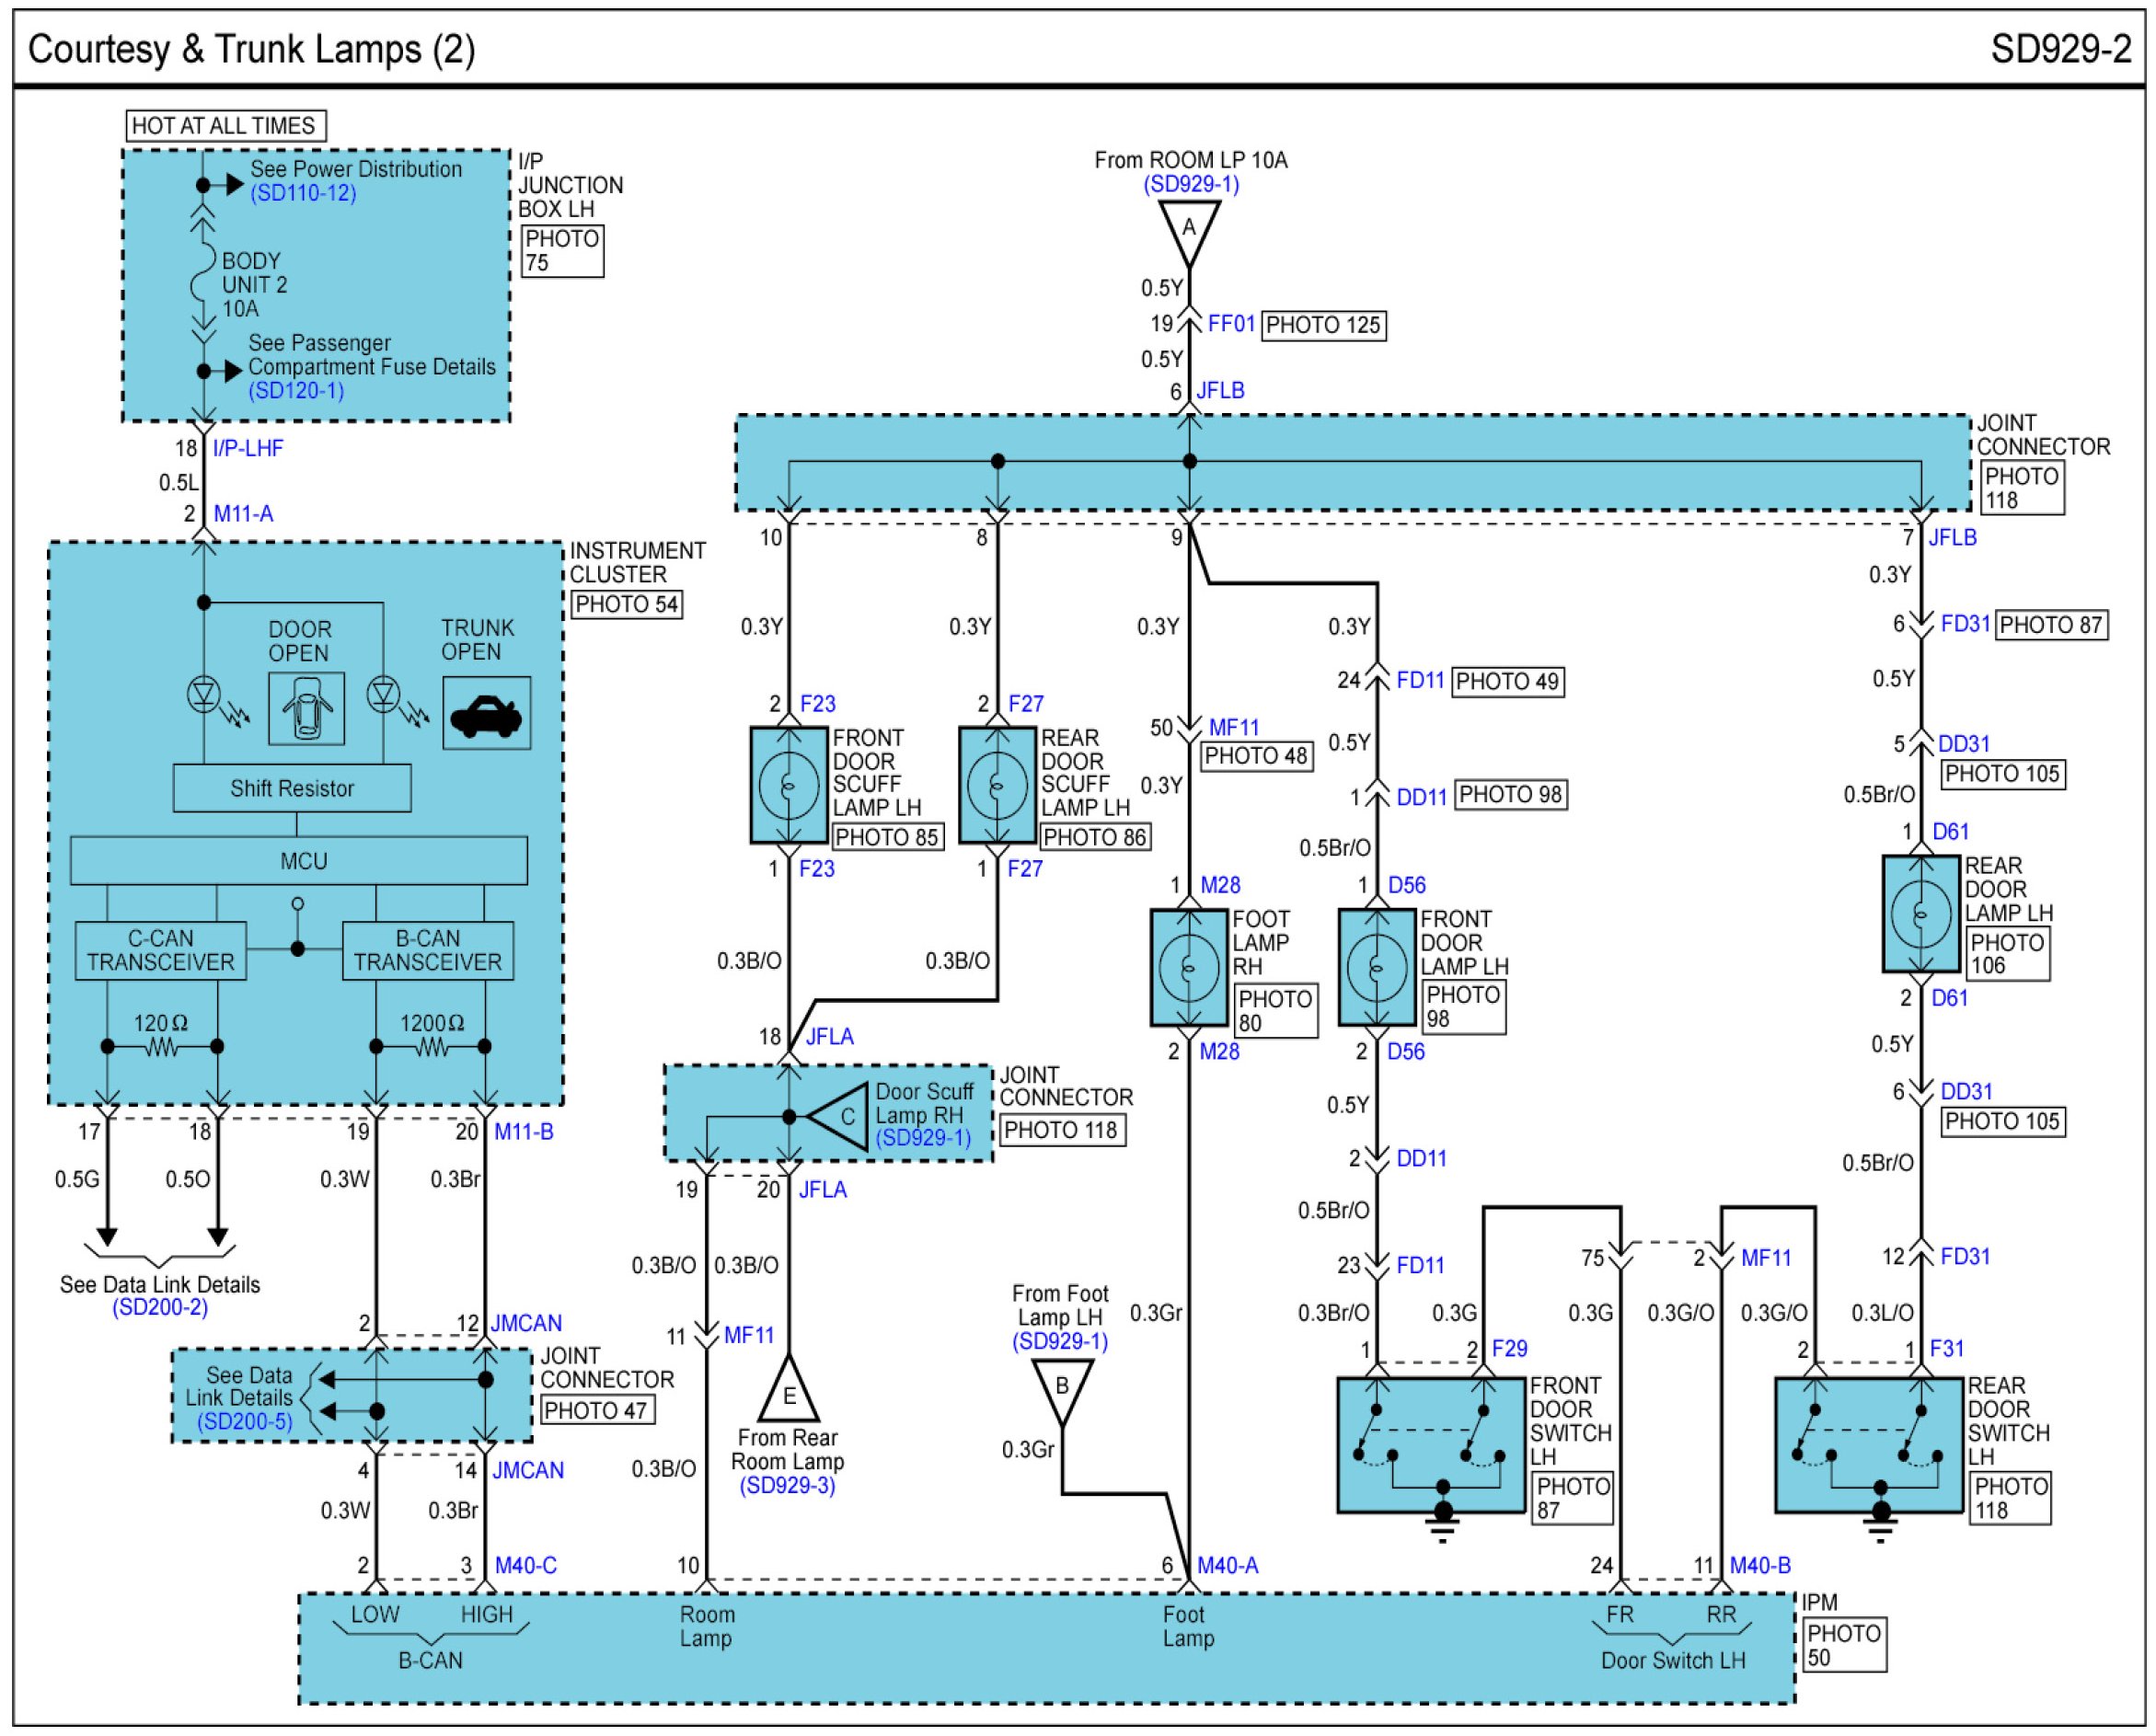Open the SD110-12 Power Distribution link
Viewport: 2156px width, 1736px height.
(303, 193)
